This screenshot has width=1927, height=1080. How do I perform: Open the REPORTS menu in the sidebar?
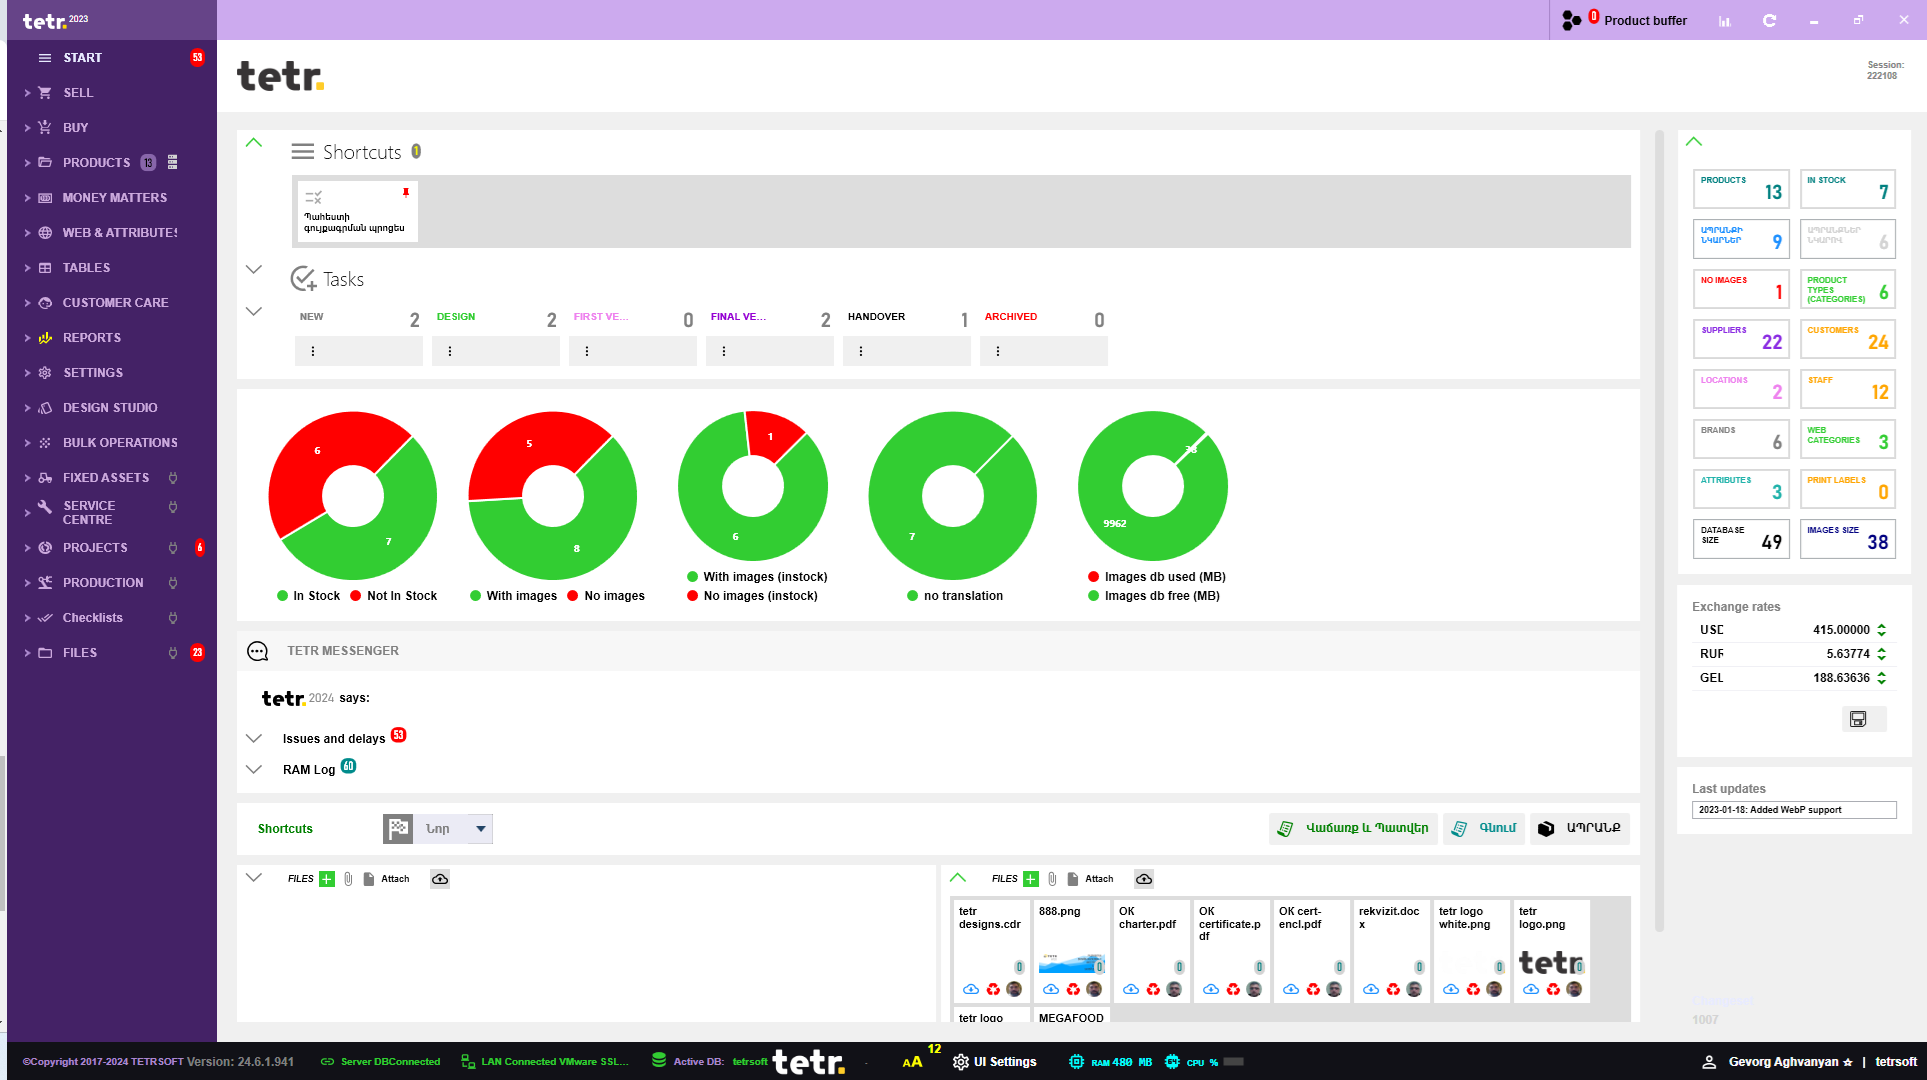92,338
